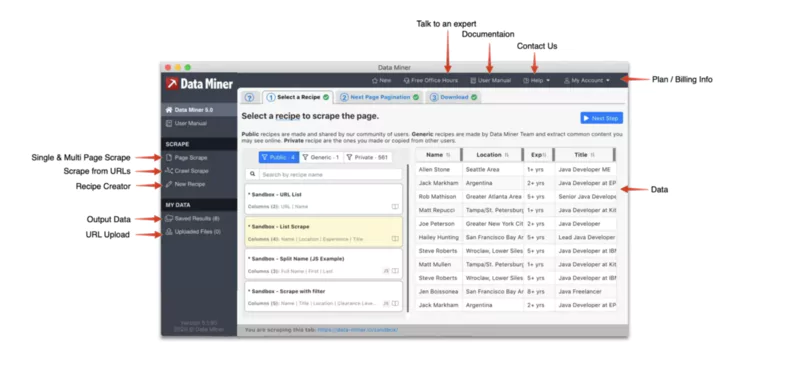Viewport: 800px width, 371px height.
Task: Expand the Help dropdown menu
Action: 536,81
